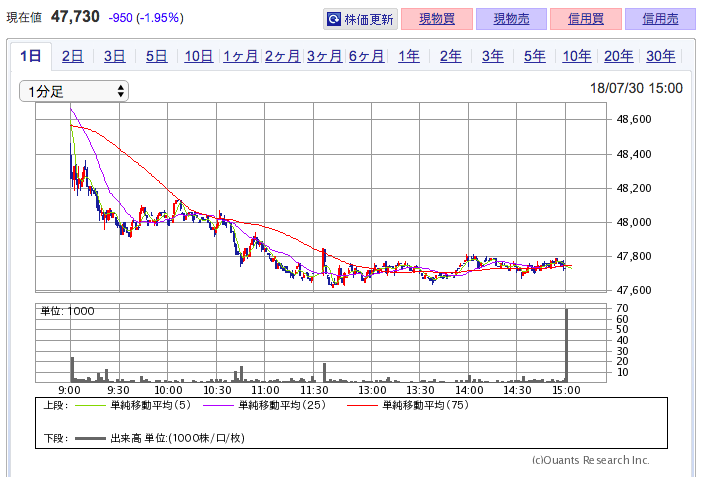Click the chart timestamp 18/07/30 15:00
The width and height of the screenshot is (702, 477).
click(x=636, y=88)
